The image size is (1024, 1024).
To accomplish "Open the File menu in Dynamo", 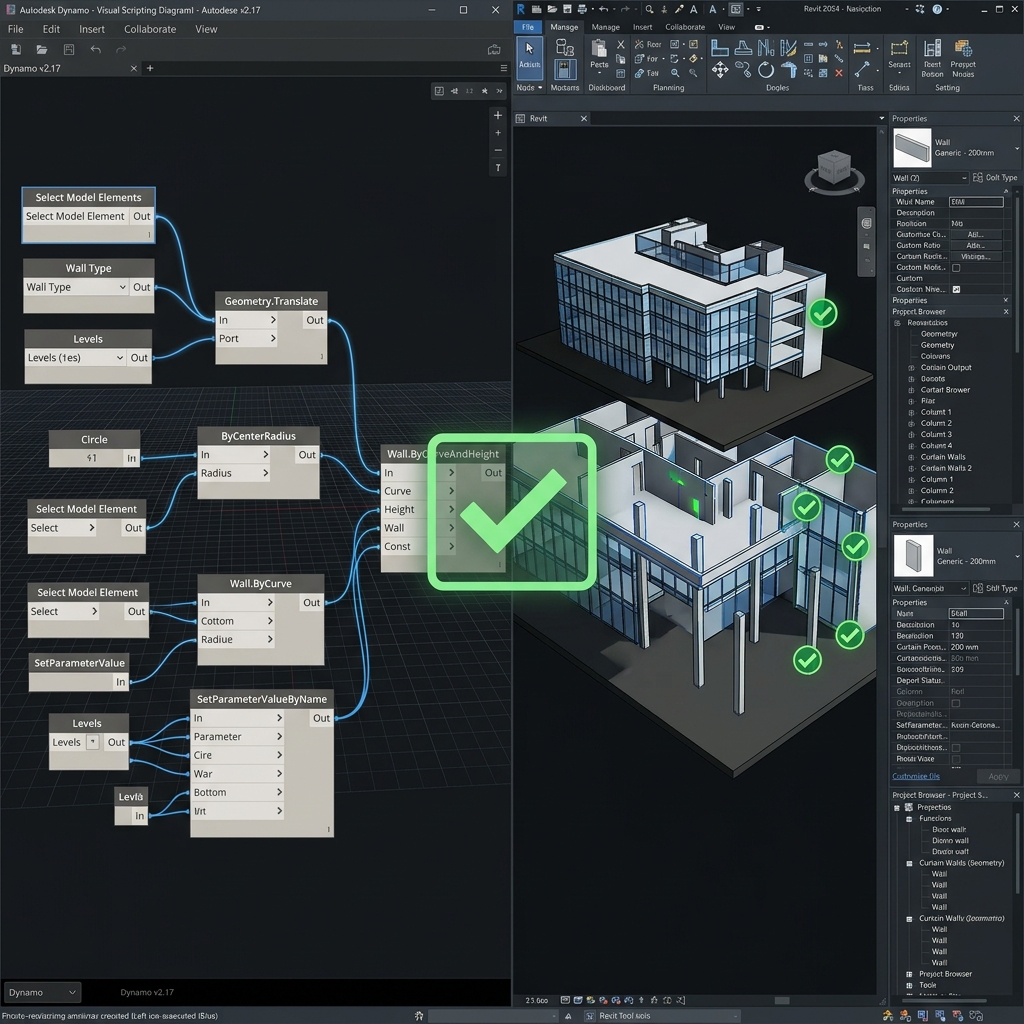I will coord(16,29).
